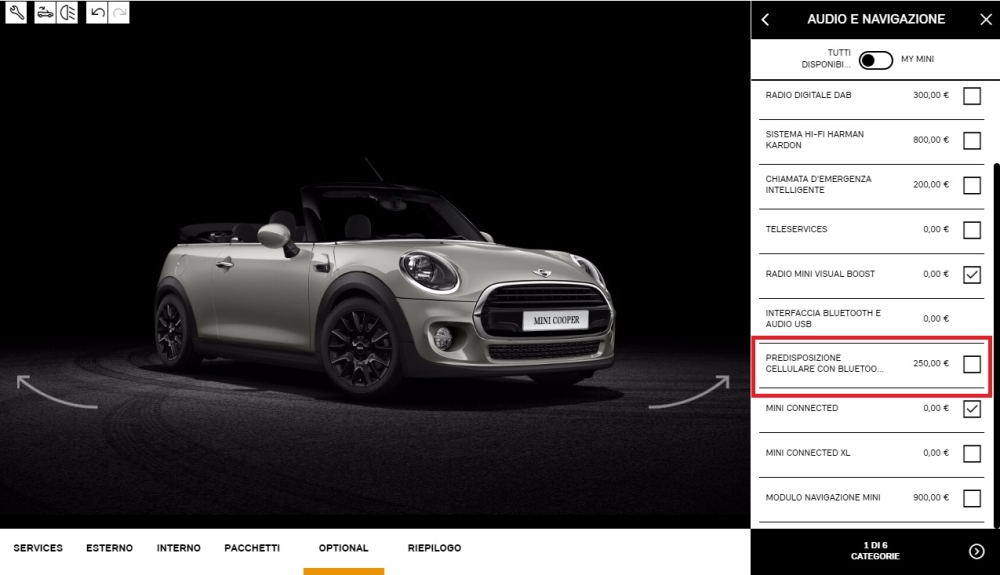Viewport: 1000px width, 575px height.
Task: Rotate car view with left arrow
Action: 57,391
